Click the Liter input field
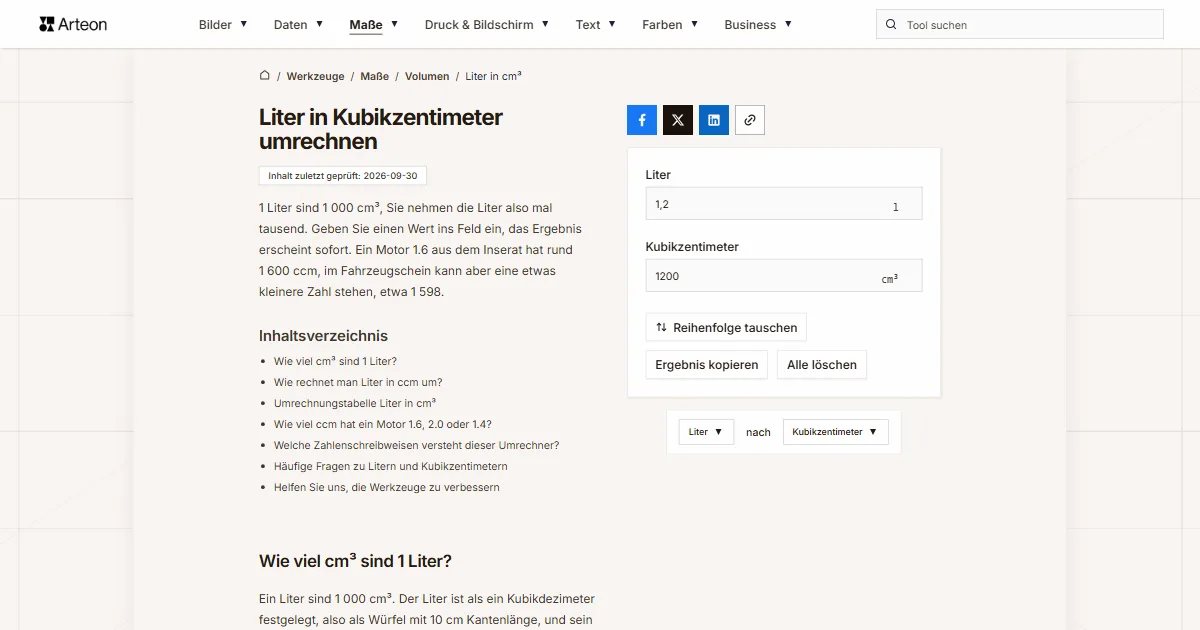The image size is (1200, 630). point(784,204)
